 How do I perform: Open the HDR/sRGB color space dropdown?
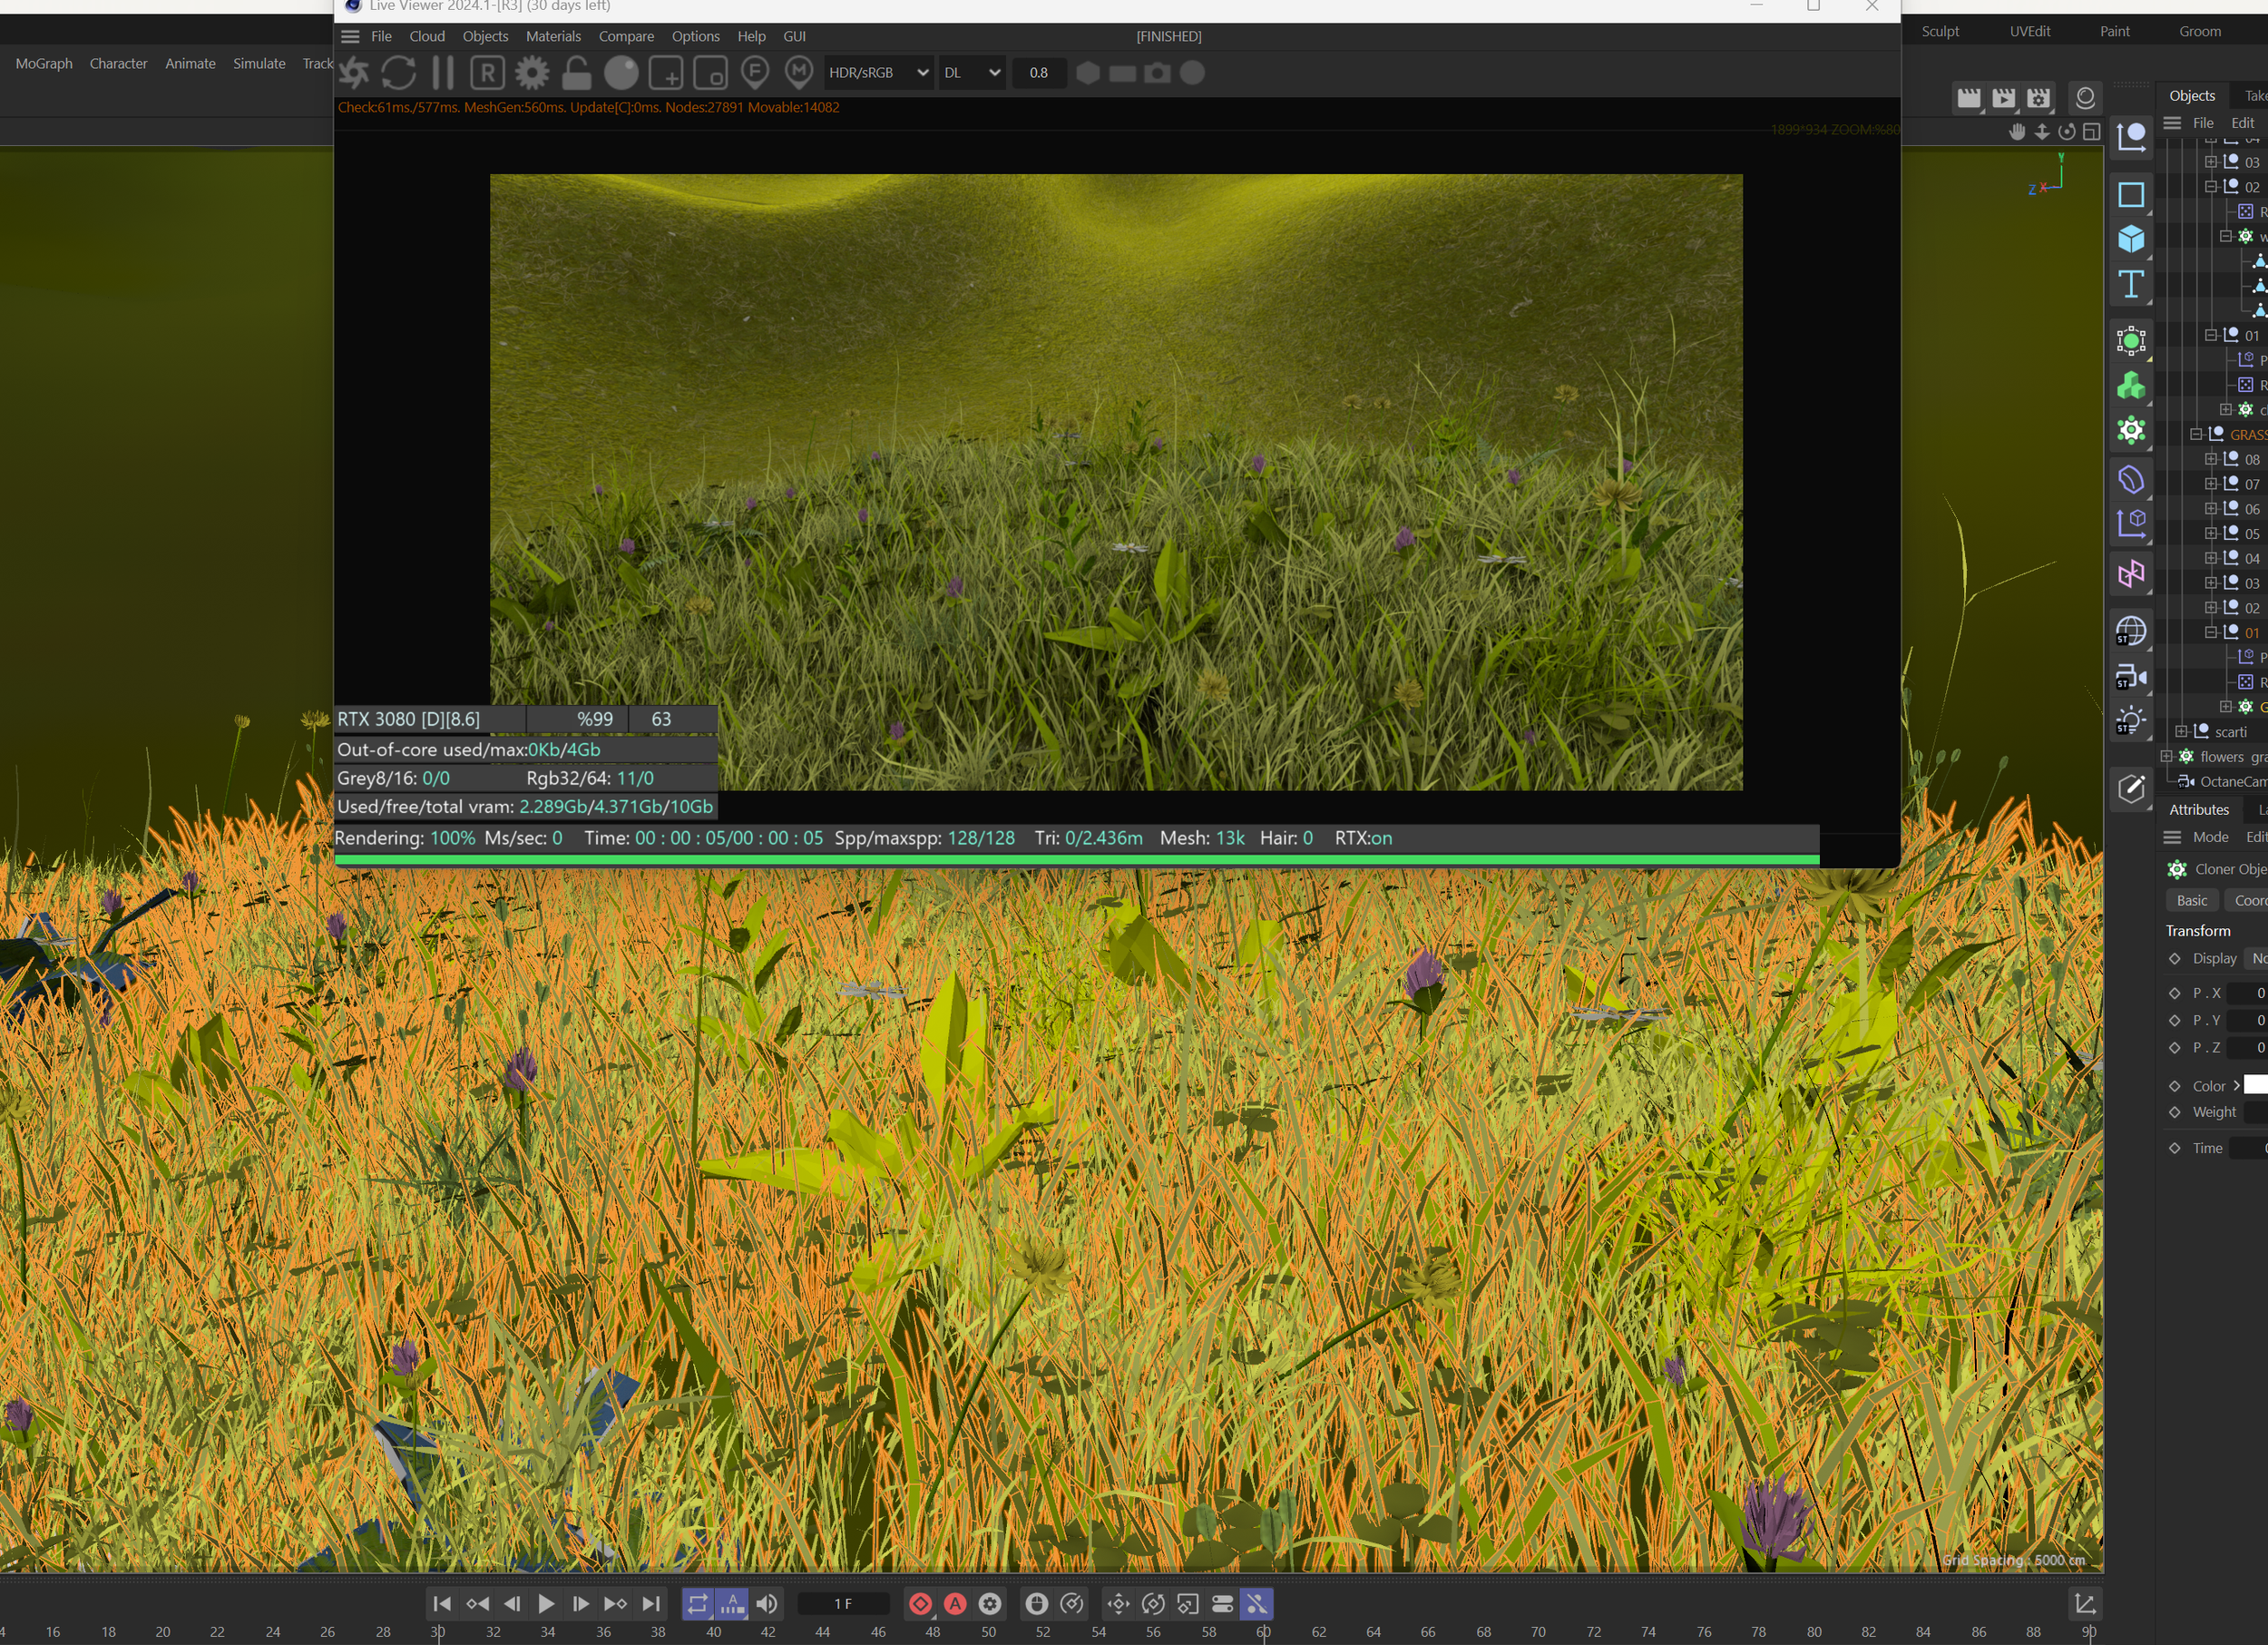[878, 73]
